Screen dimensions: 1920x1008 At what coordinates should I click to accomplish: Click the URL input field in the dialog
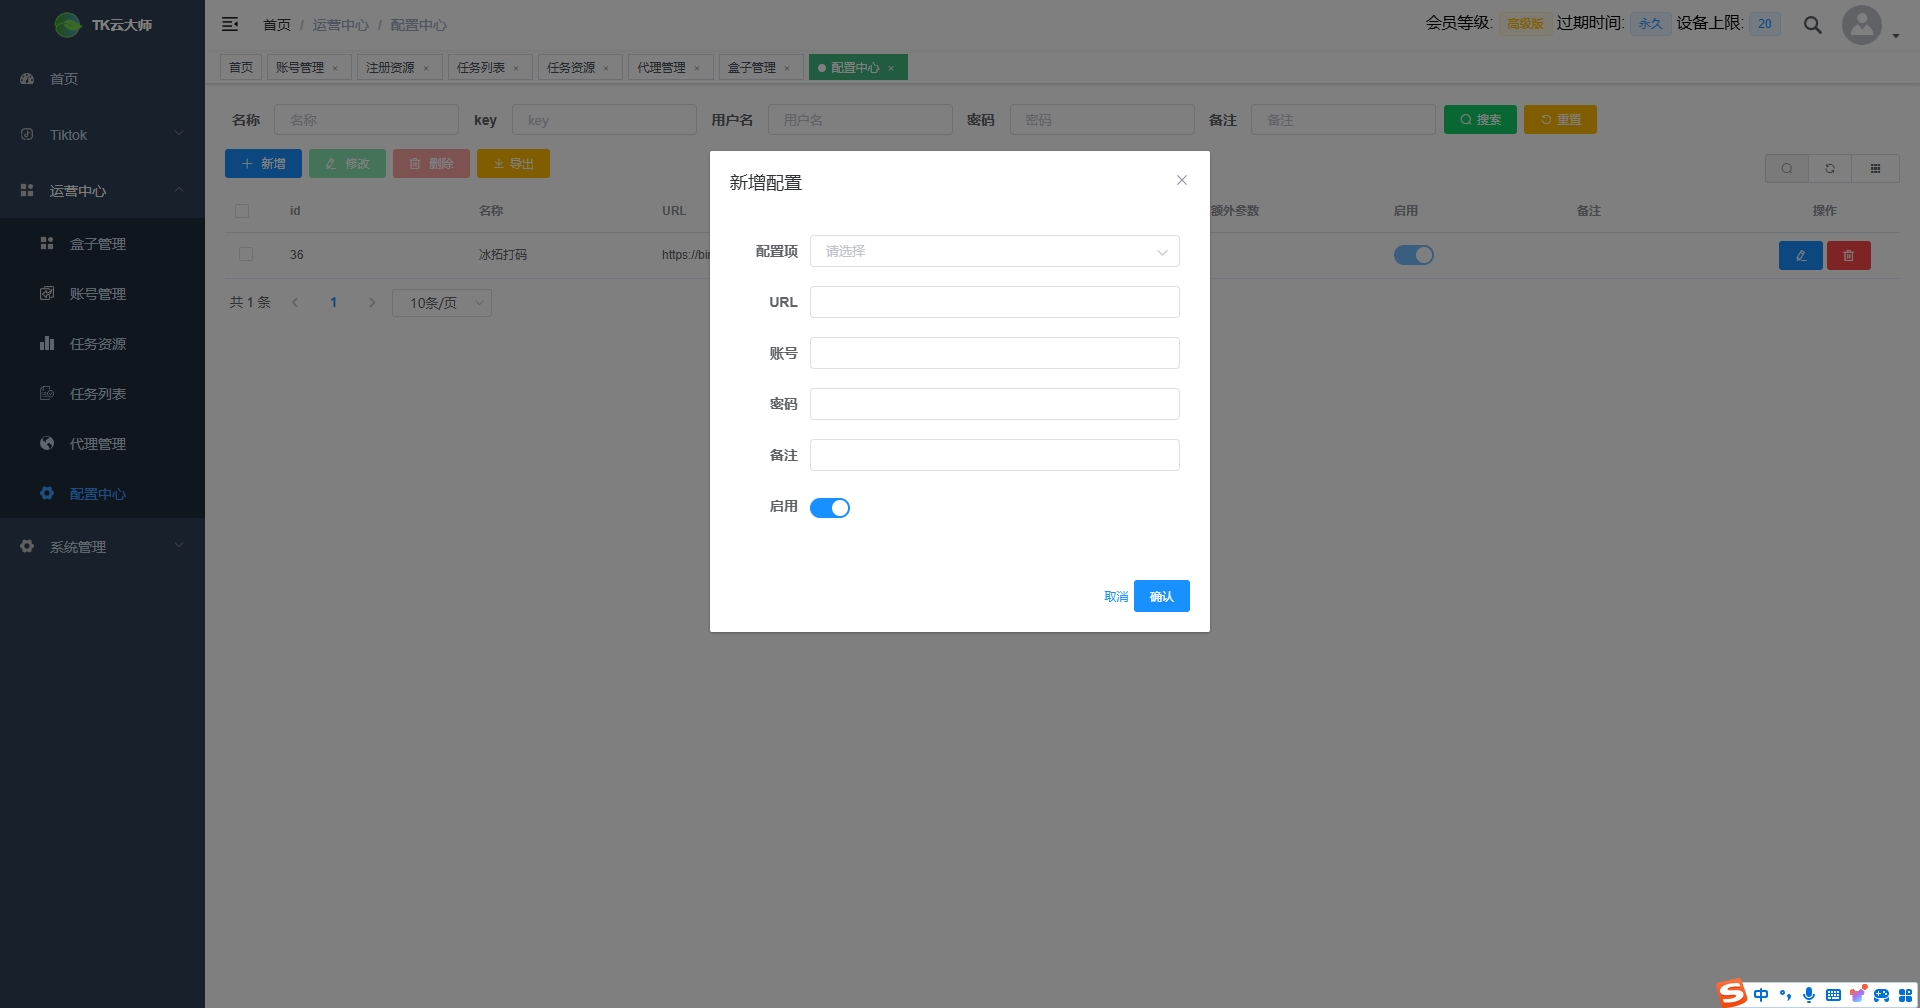[x=993, y=301]
